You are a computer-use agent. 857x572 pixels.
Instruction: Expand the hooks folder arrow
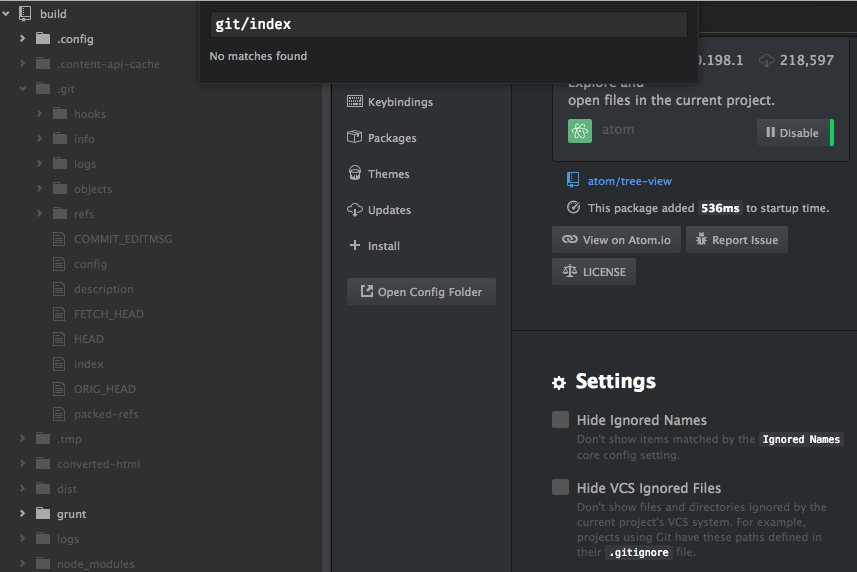[x=39, y=114]
